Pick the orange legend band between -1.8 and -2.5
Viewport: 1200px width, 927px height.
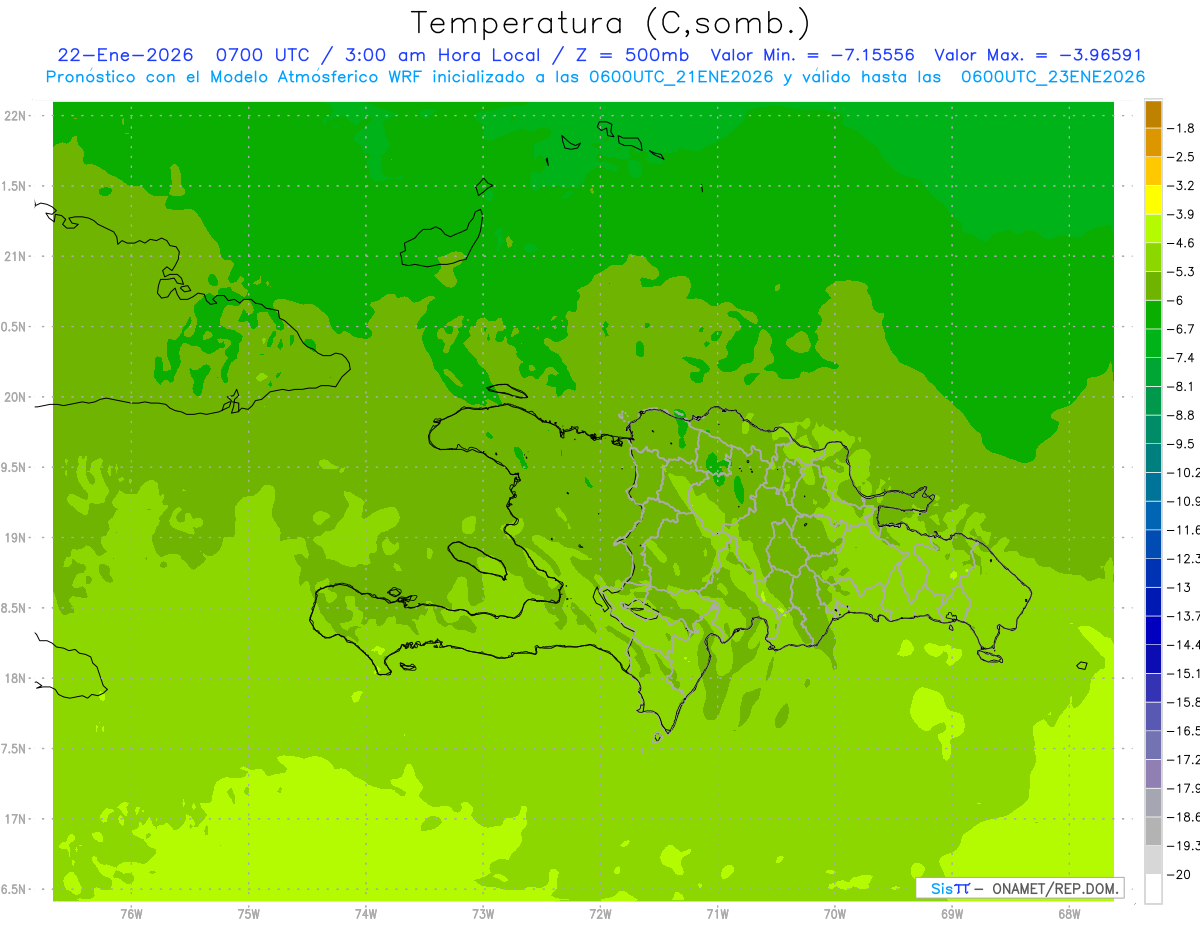pos(1153,143)
